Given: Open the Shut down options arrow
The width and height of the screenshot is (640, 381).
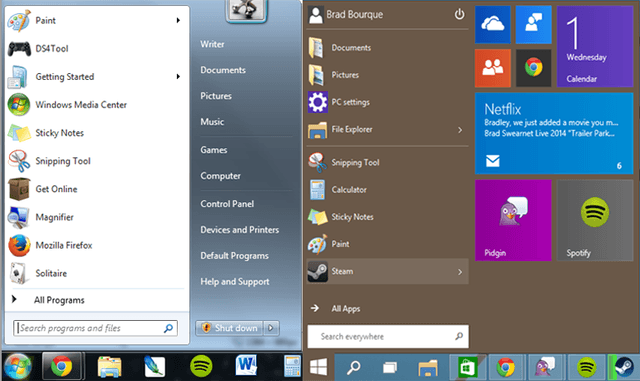Looking at the screenshot, I should [x=271, y=328].
